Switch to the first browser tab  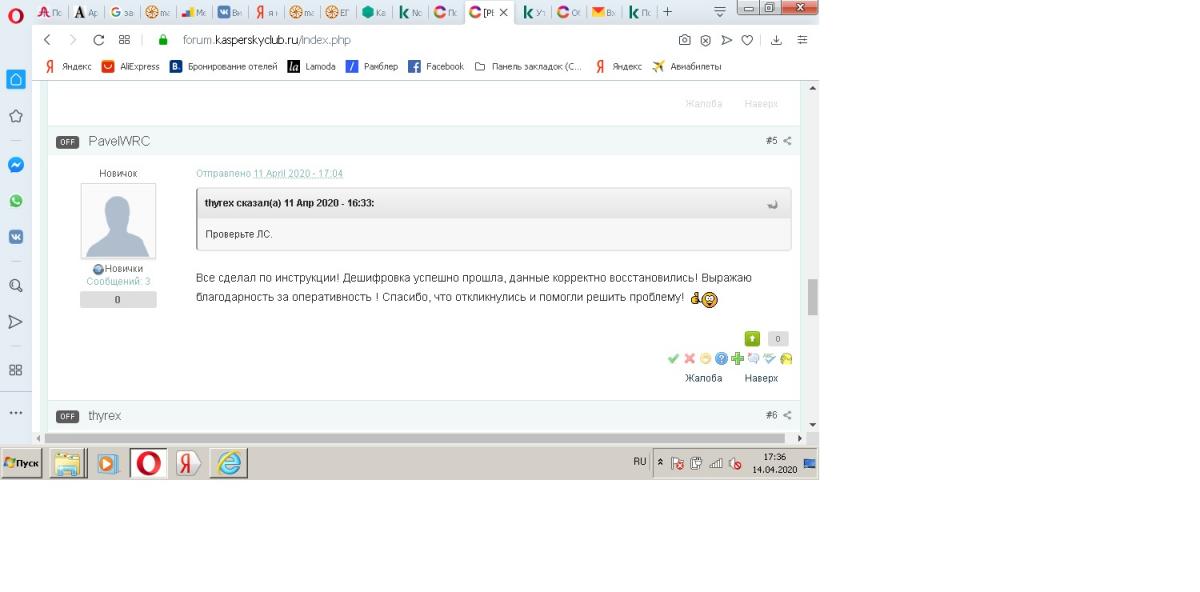[52, 12]
